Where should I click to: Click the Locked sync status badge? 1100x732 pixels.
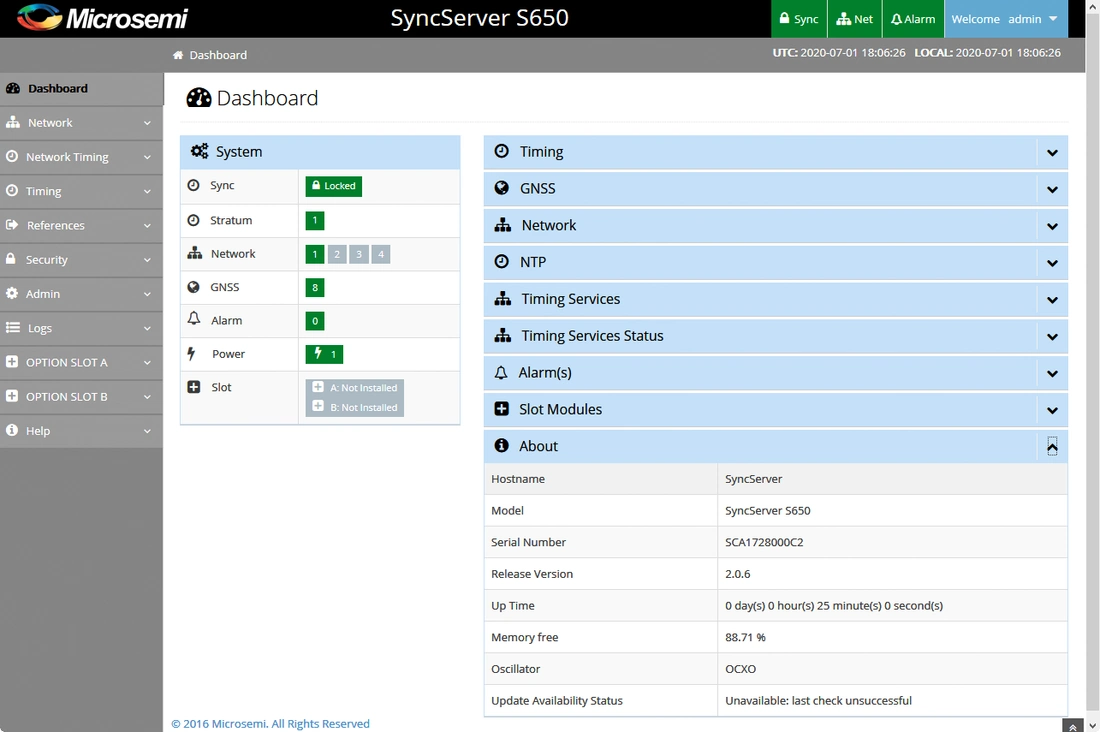[x=333, y=186]
